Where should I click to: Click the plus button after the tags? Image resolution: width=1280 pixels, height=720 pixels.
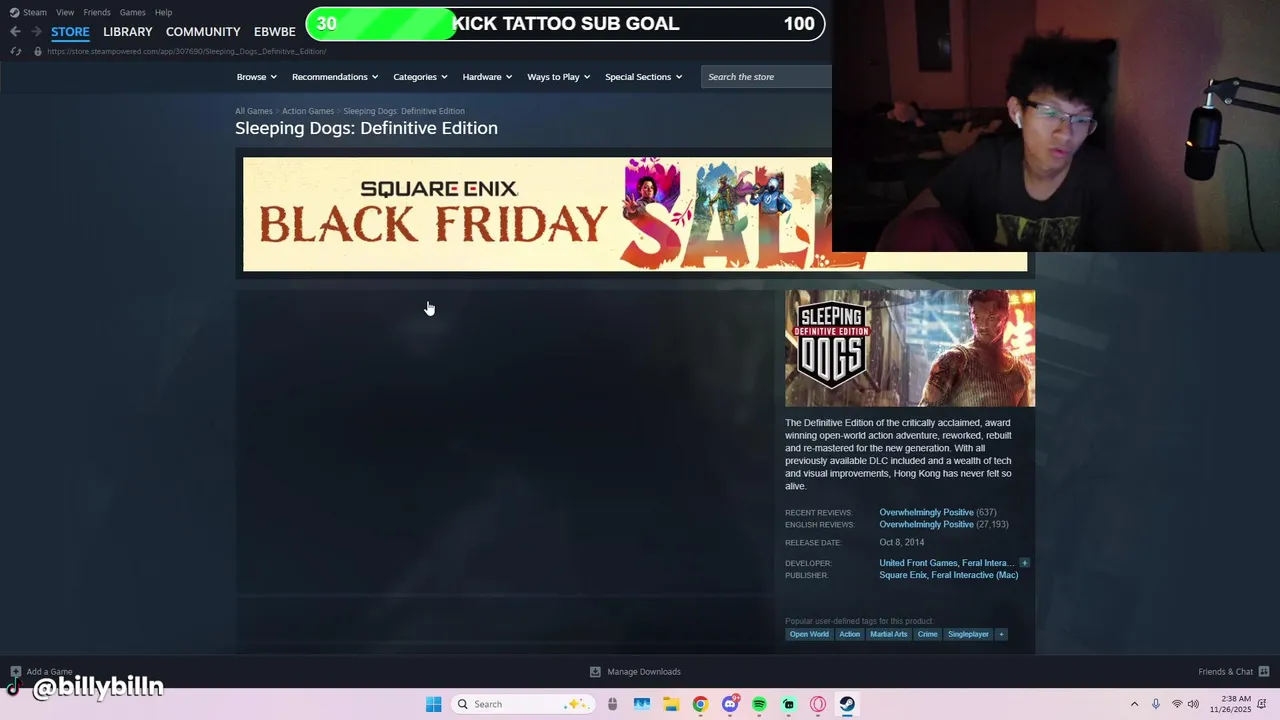pos(1001,634)
